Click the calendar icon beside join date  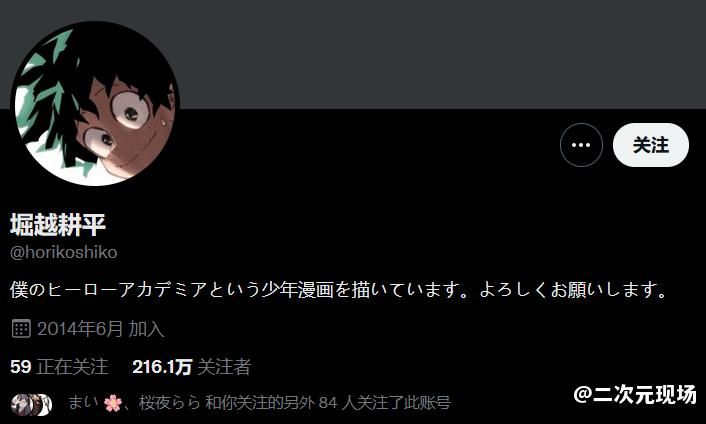coord(21,329)
